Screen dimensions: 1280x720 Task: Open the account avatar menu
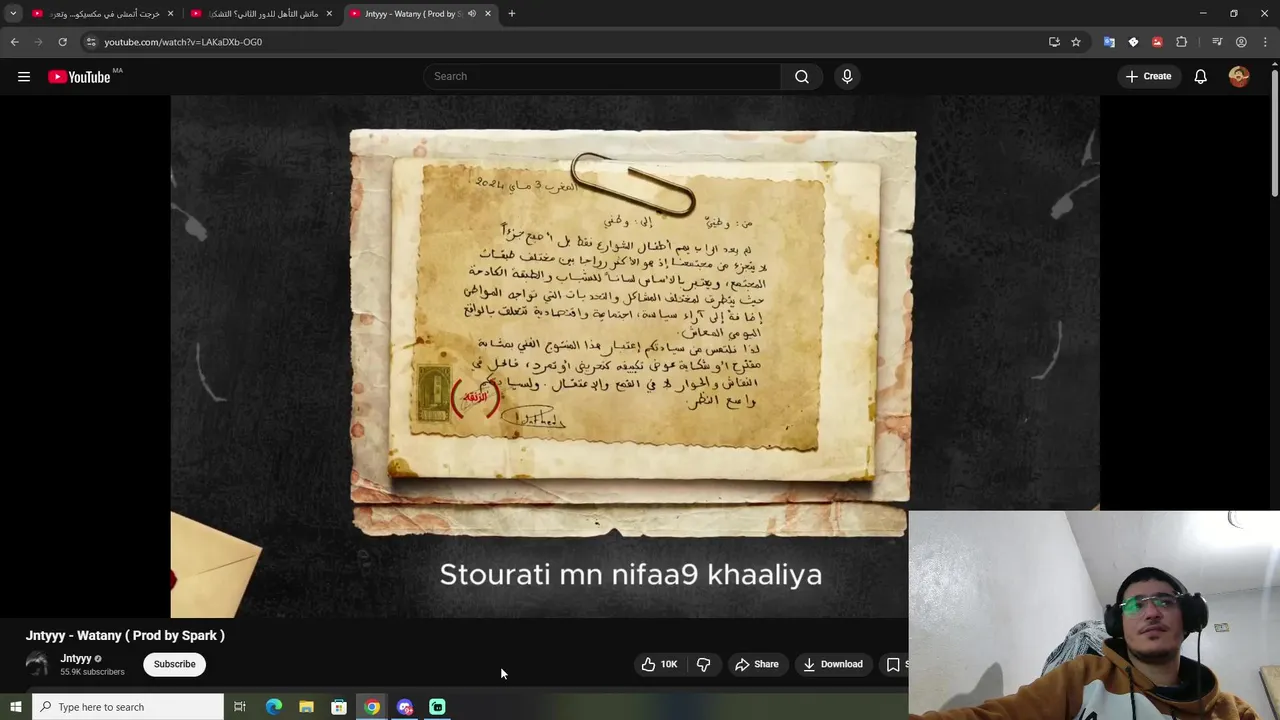click(1239, 77)
